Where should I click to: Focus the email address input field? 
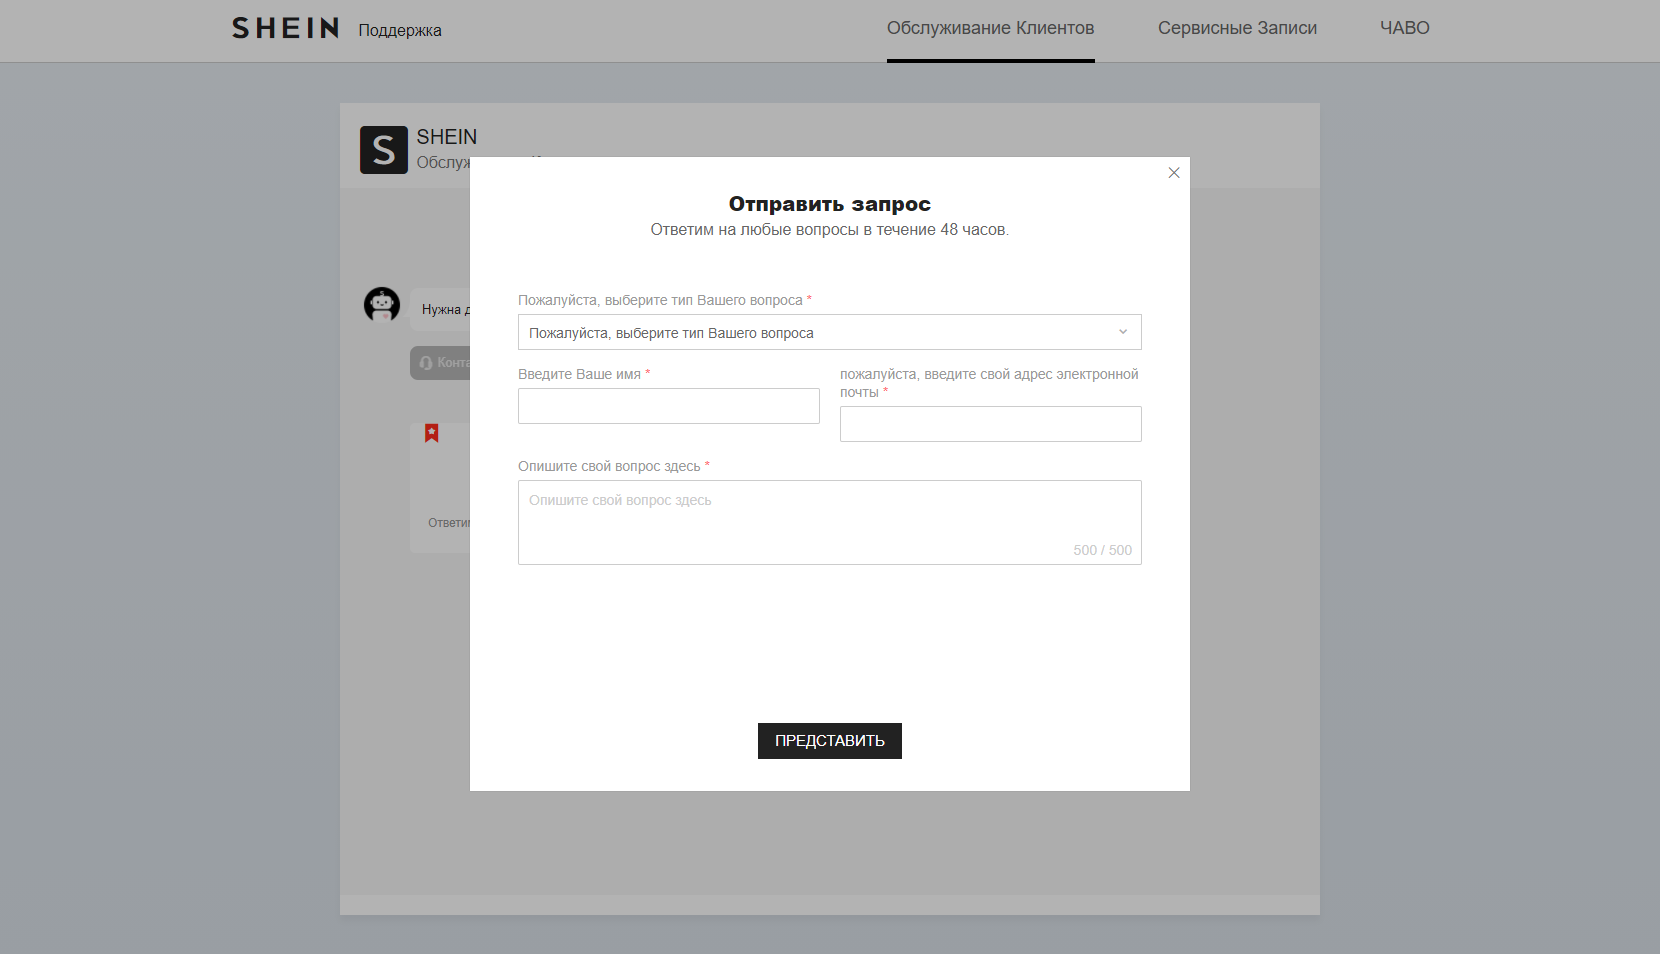(990, 424)
